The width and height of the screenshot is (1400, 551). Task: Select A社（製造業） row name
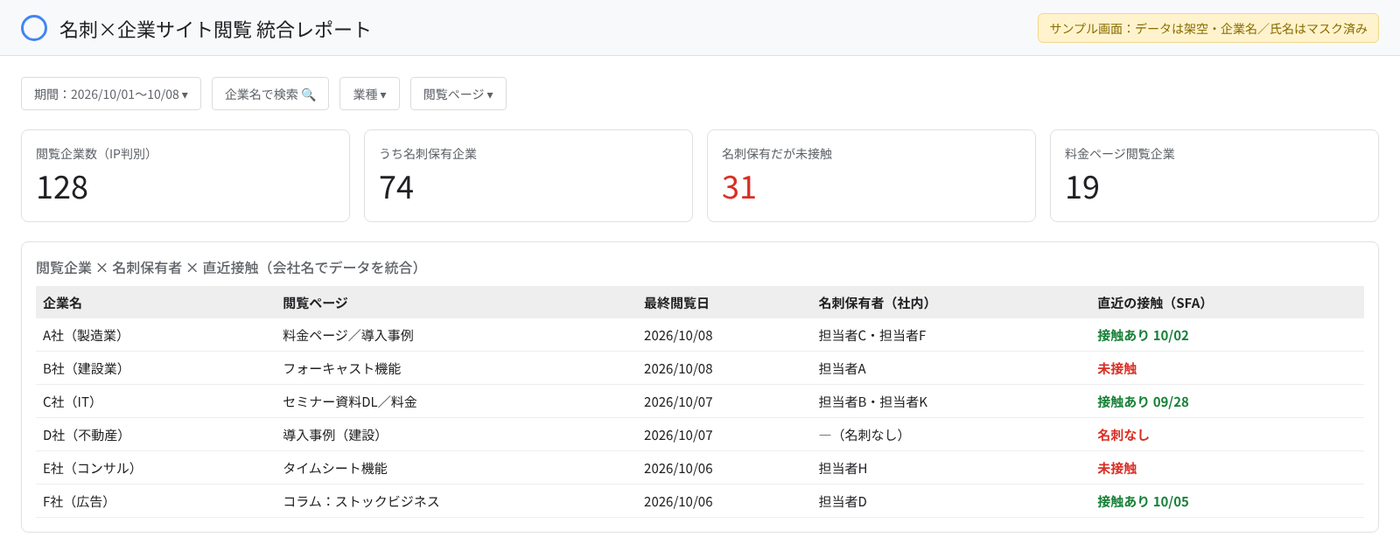tap(83, 335)
